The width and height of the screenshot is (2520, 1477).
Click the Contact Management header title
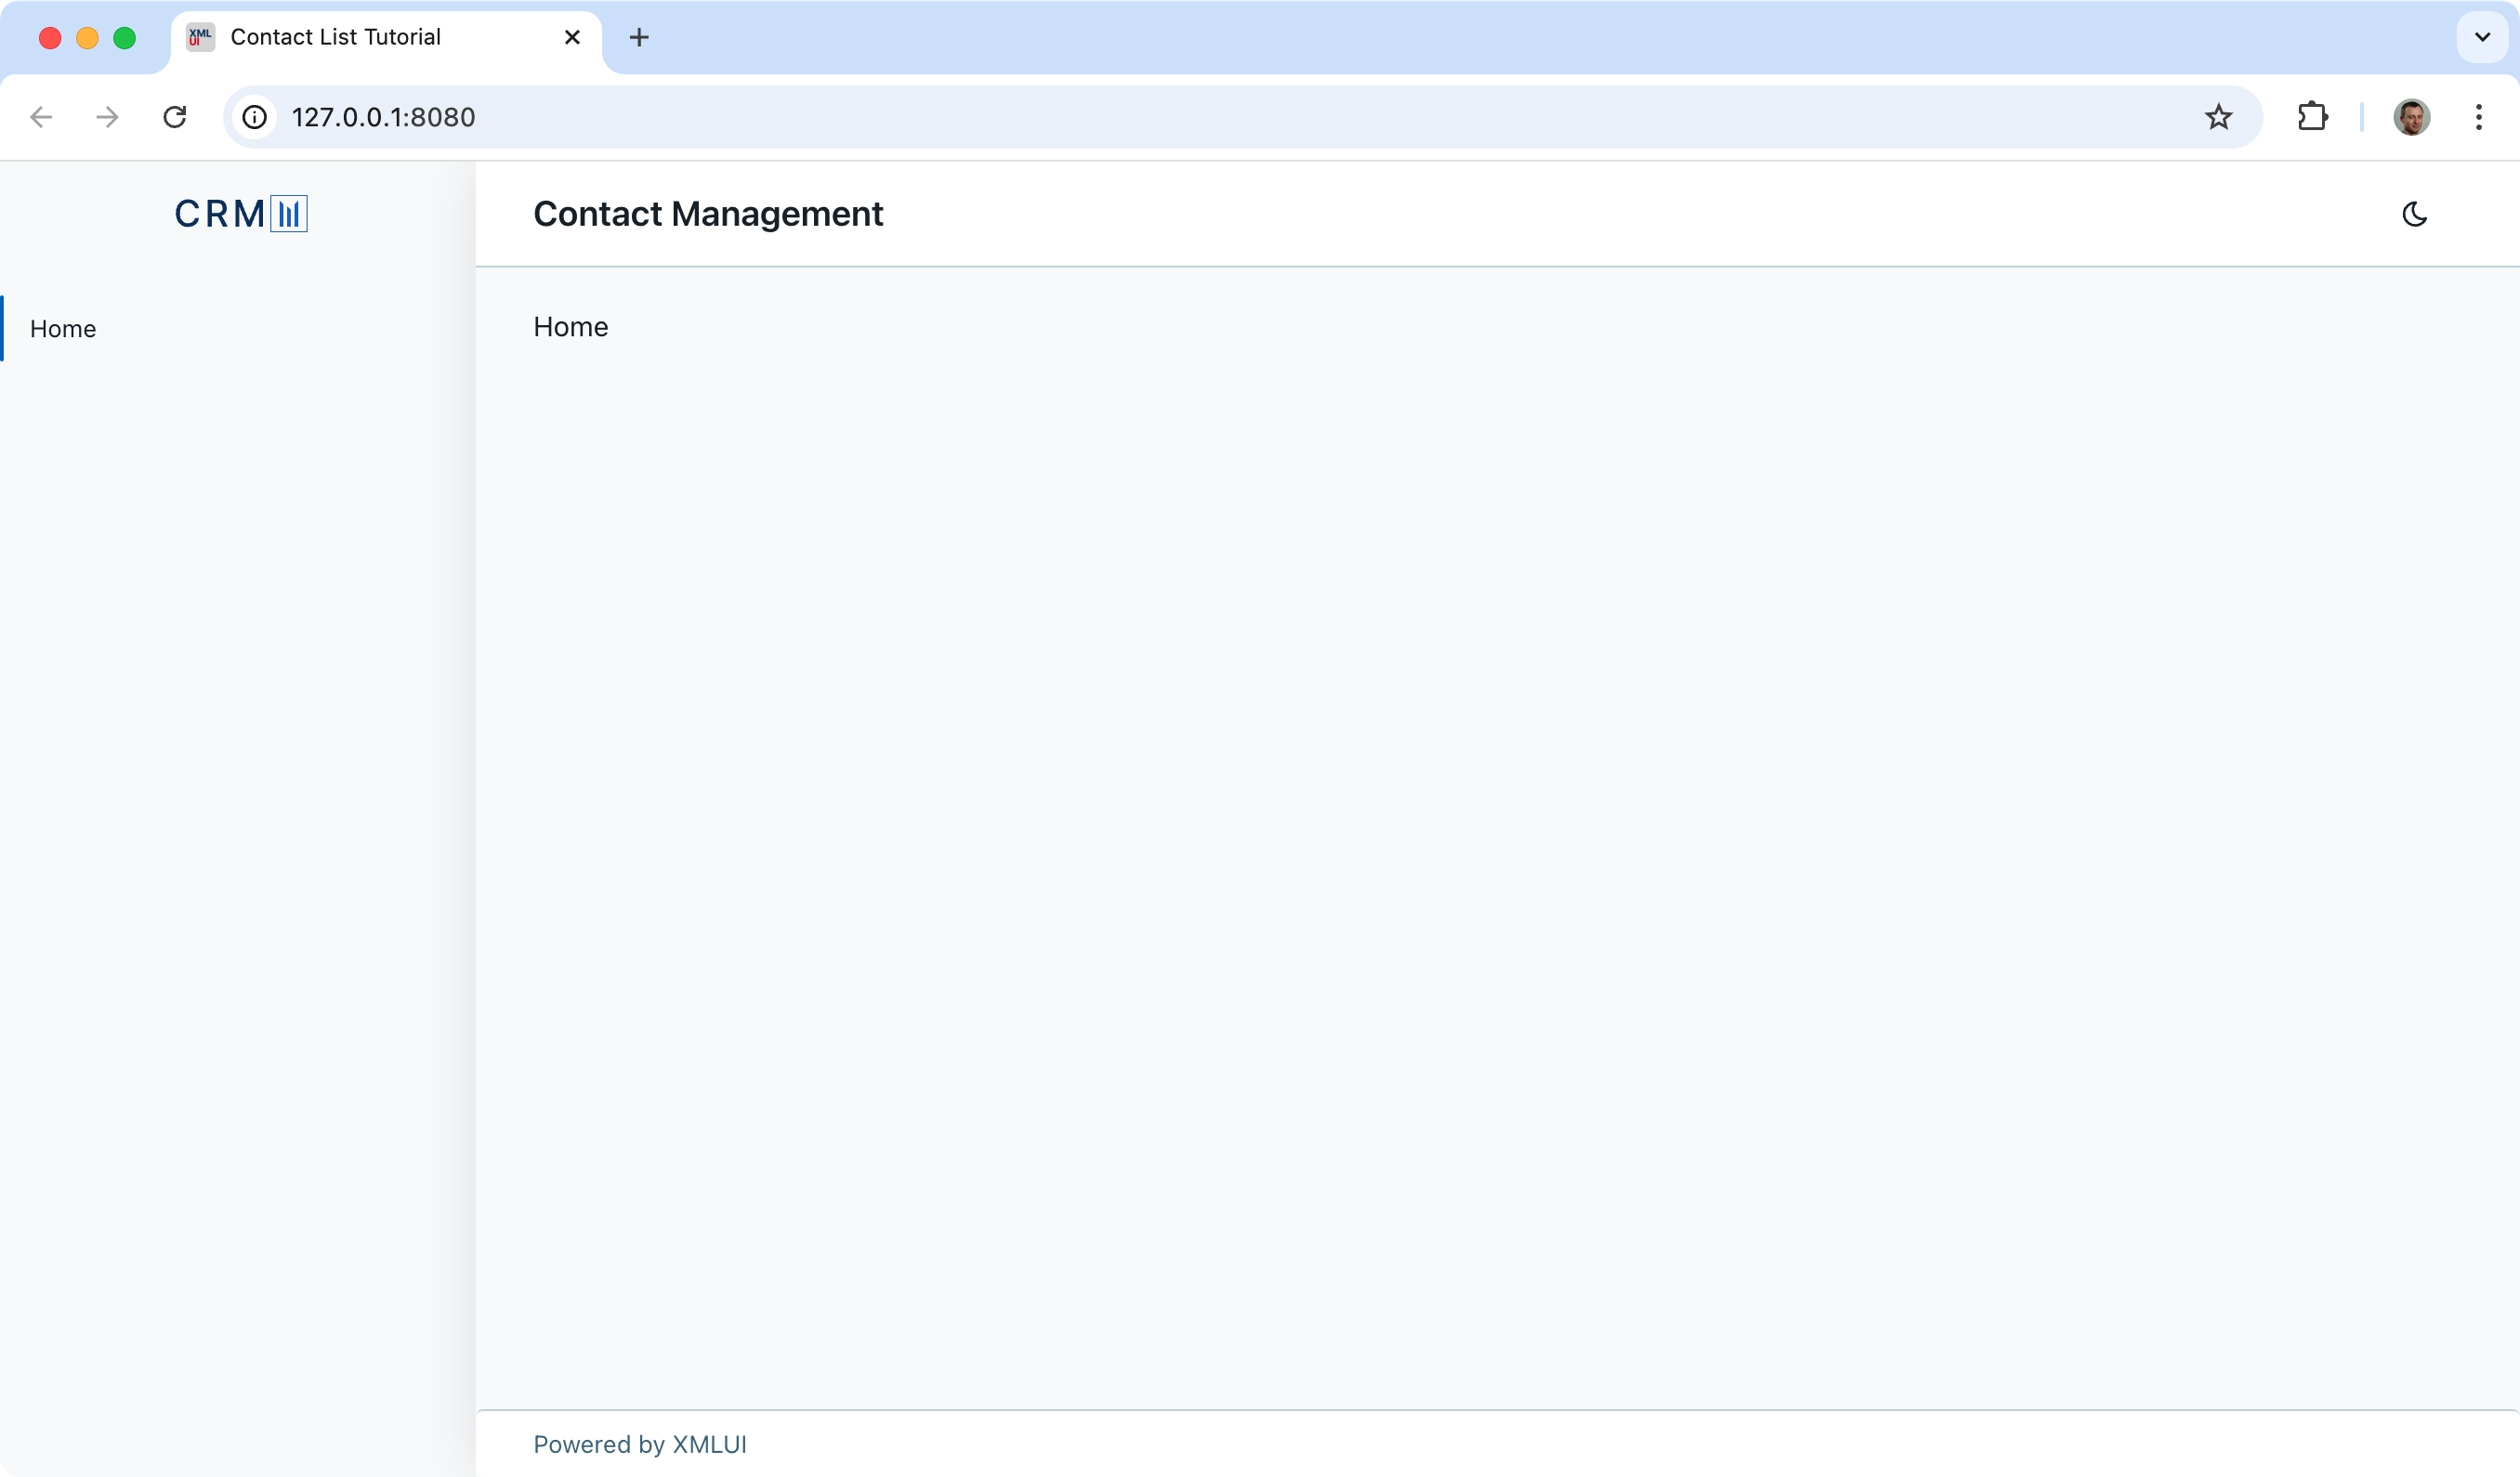point(708,213)
